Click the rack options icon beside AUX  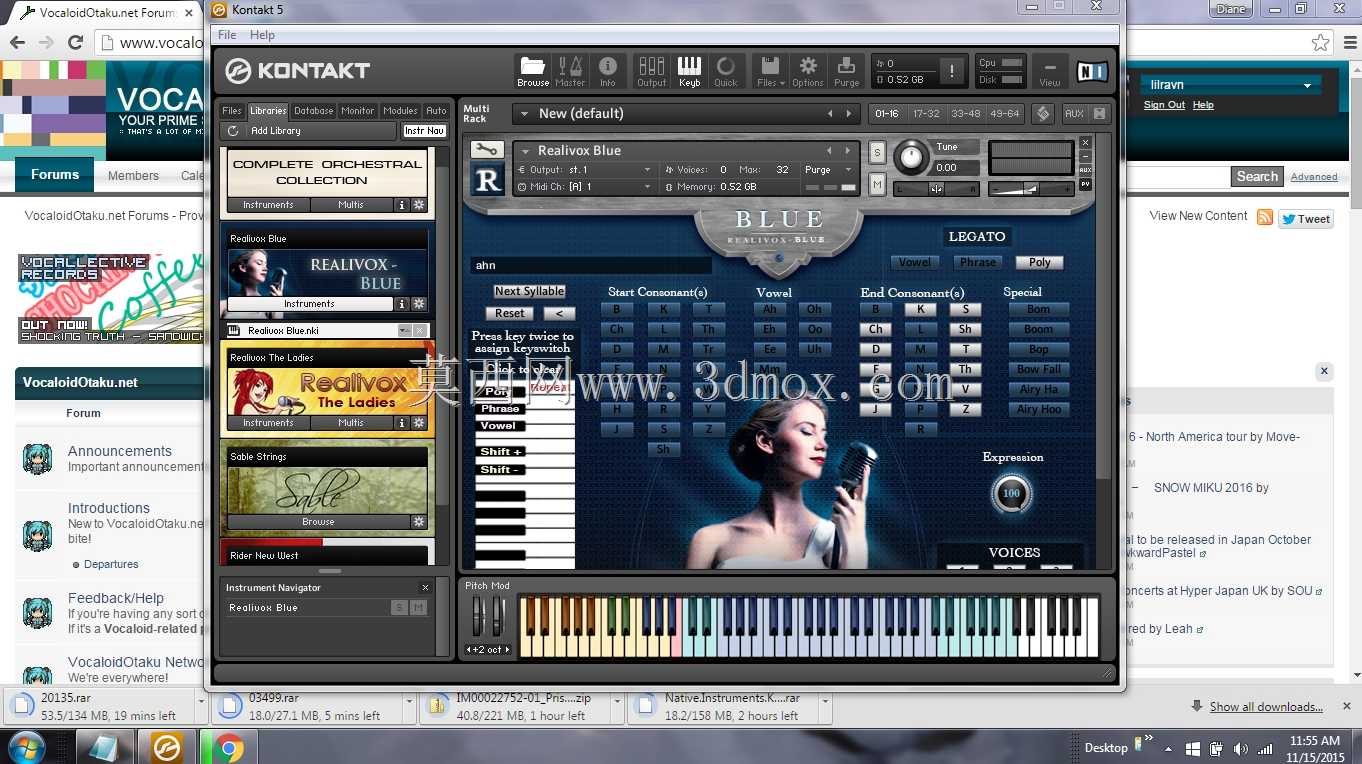[x=1043, y=113]
